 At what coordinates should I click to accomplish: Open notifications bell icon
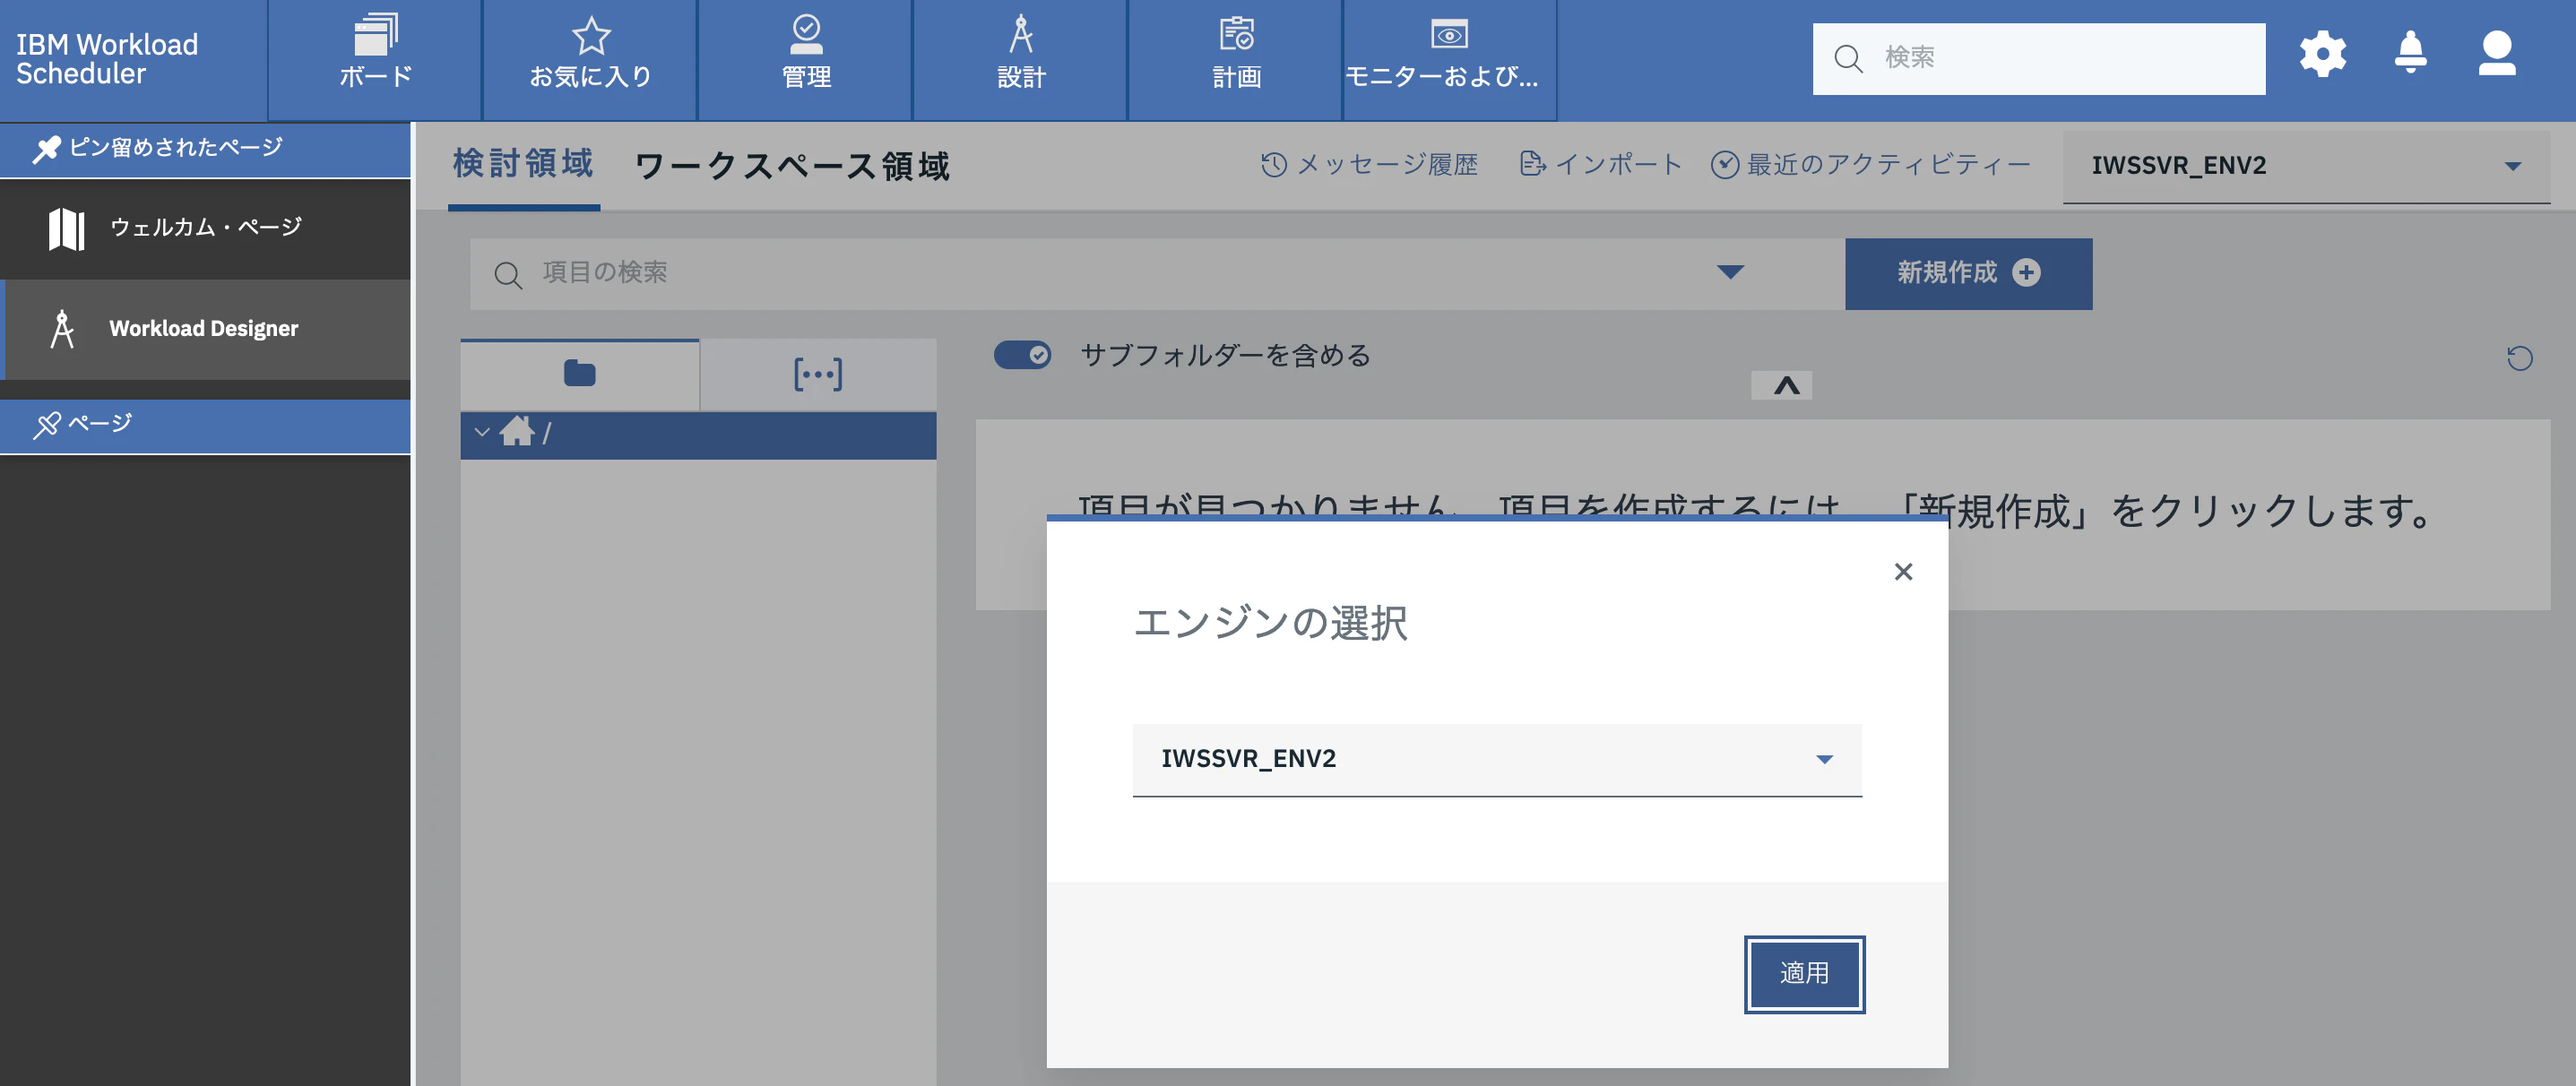click(x=2410, y=53)
